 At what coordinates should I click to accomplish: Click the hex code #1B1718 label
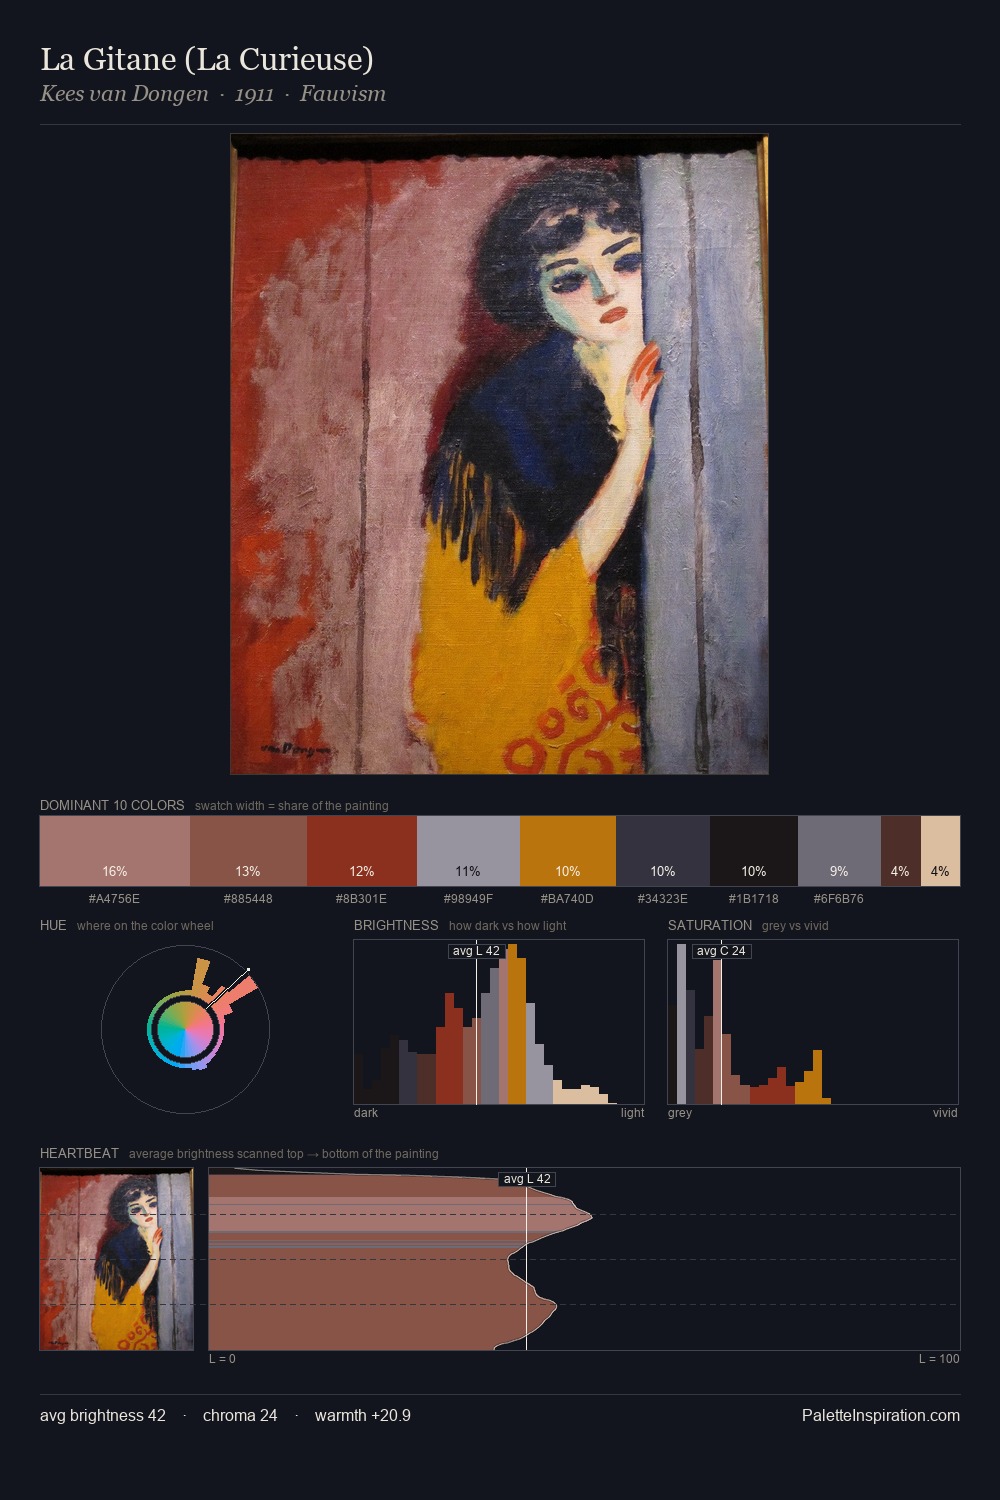pos(753,898)
